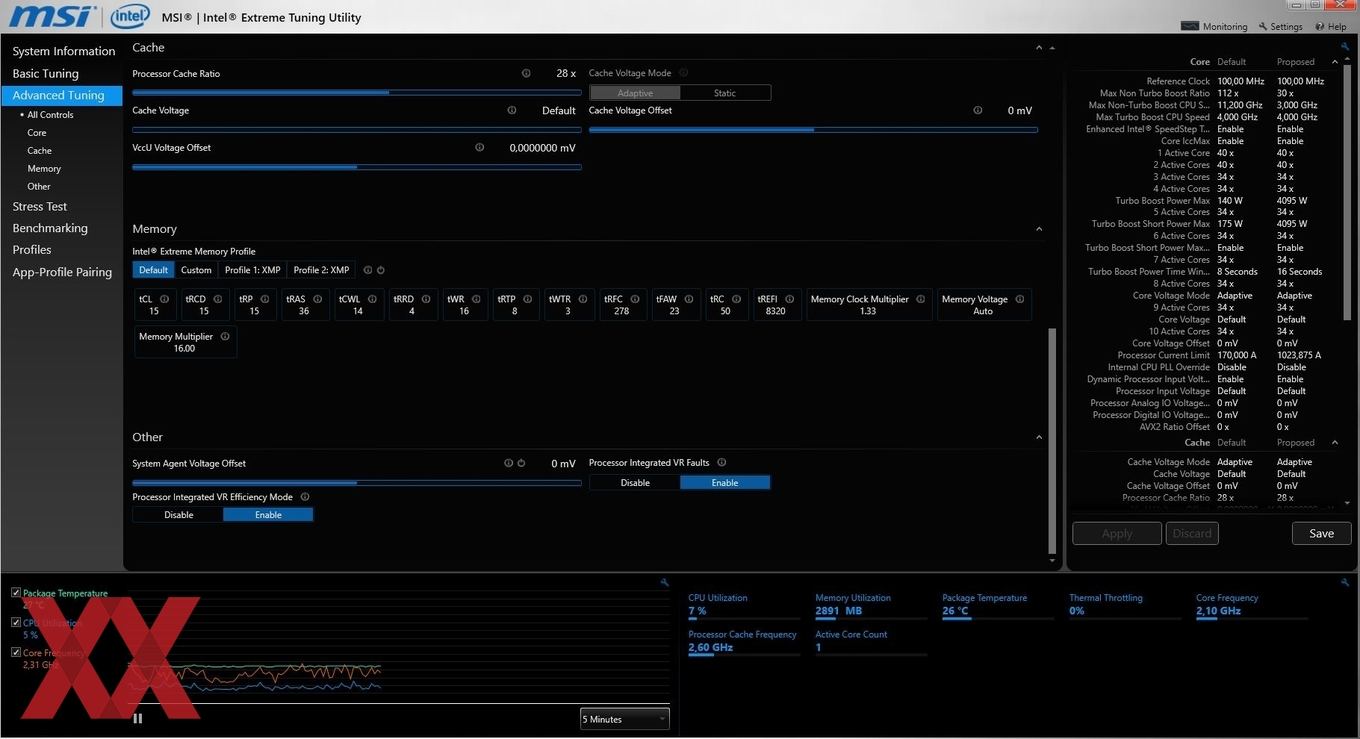Set Processor Integrated VR Faults to Enable
Screen dimensions: 1360x739
coord(725,482)
